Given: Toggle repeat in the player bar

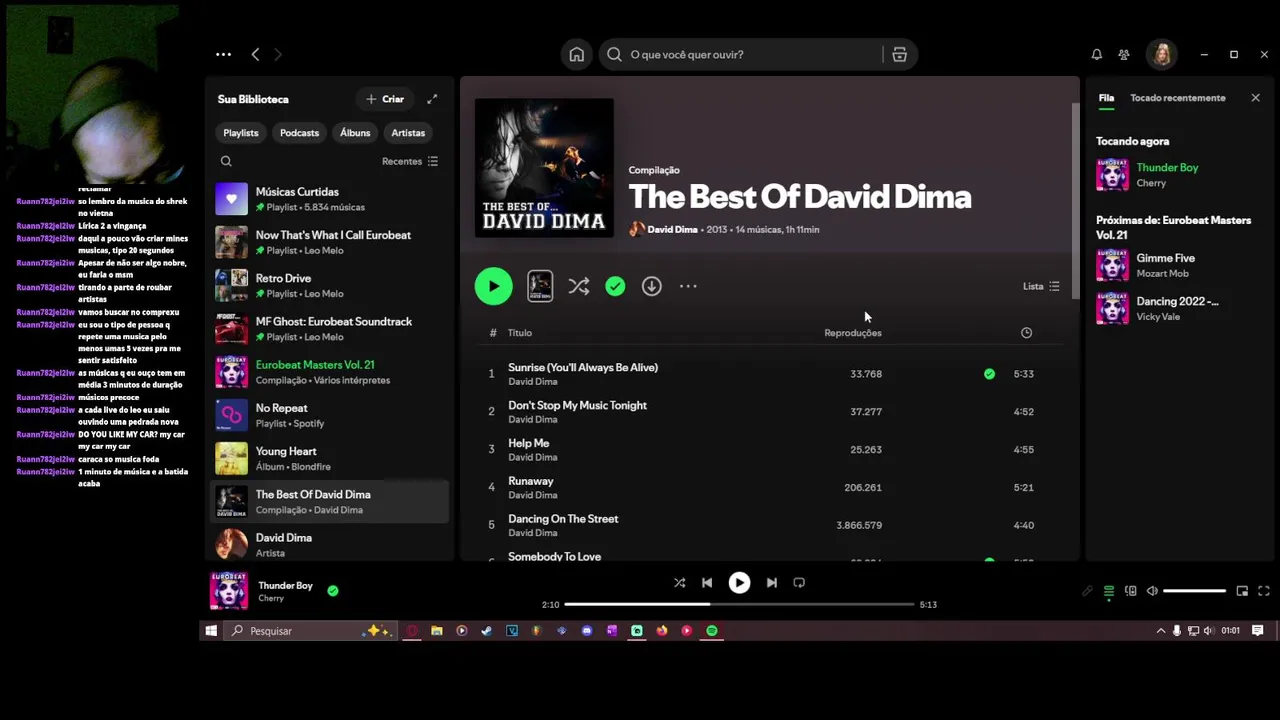Looking at the screenshot, I should 799,583.
